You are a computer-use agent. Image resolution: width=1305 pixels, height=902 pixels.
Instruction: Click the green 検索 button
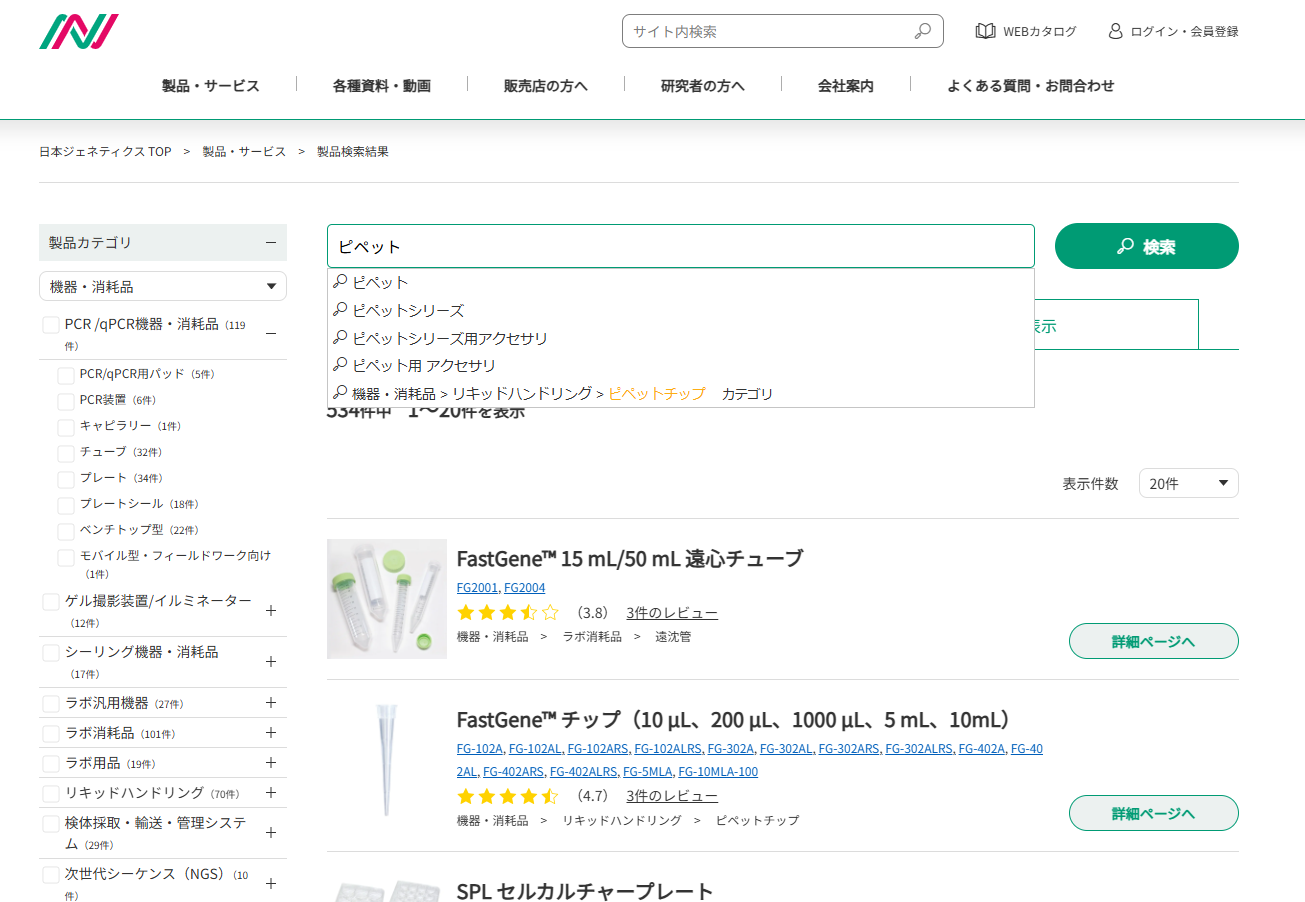(1147, 246)
